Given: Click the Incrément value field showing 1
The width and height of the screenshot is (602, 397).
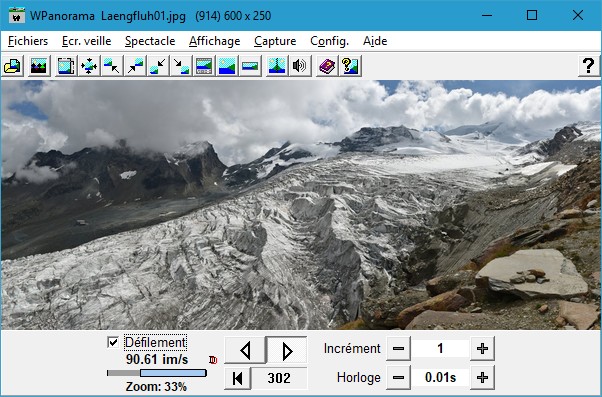Looking at the screenshot, I should (x=440, y=349).
